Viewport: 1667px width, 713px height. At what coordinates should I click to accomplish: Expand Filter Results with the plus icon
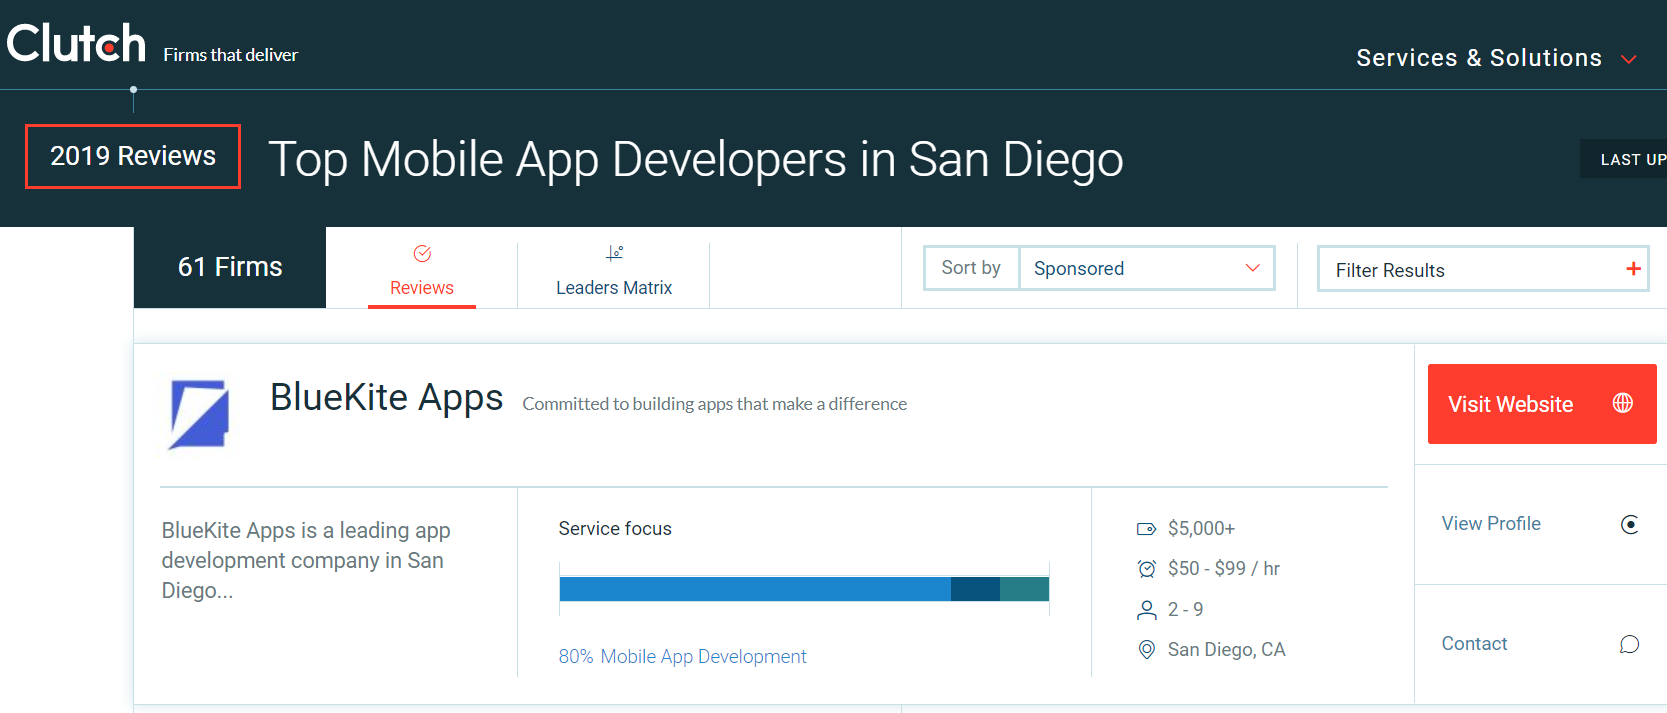coord(1633,269)
